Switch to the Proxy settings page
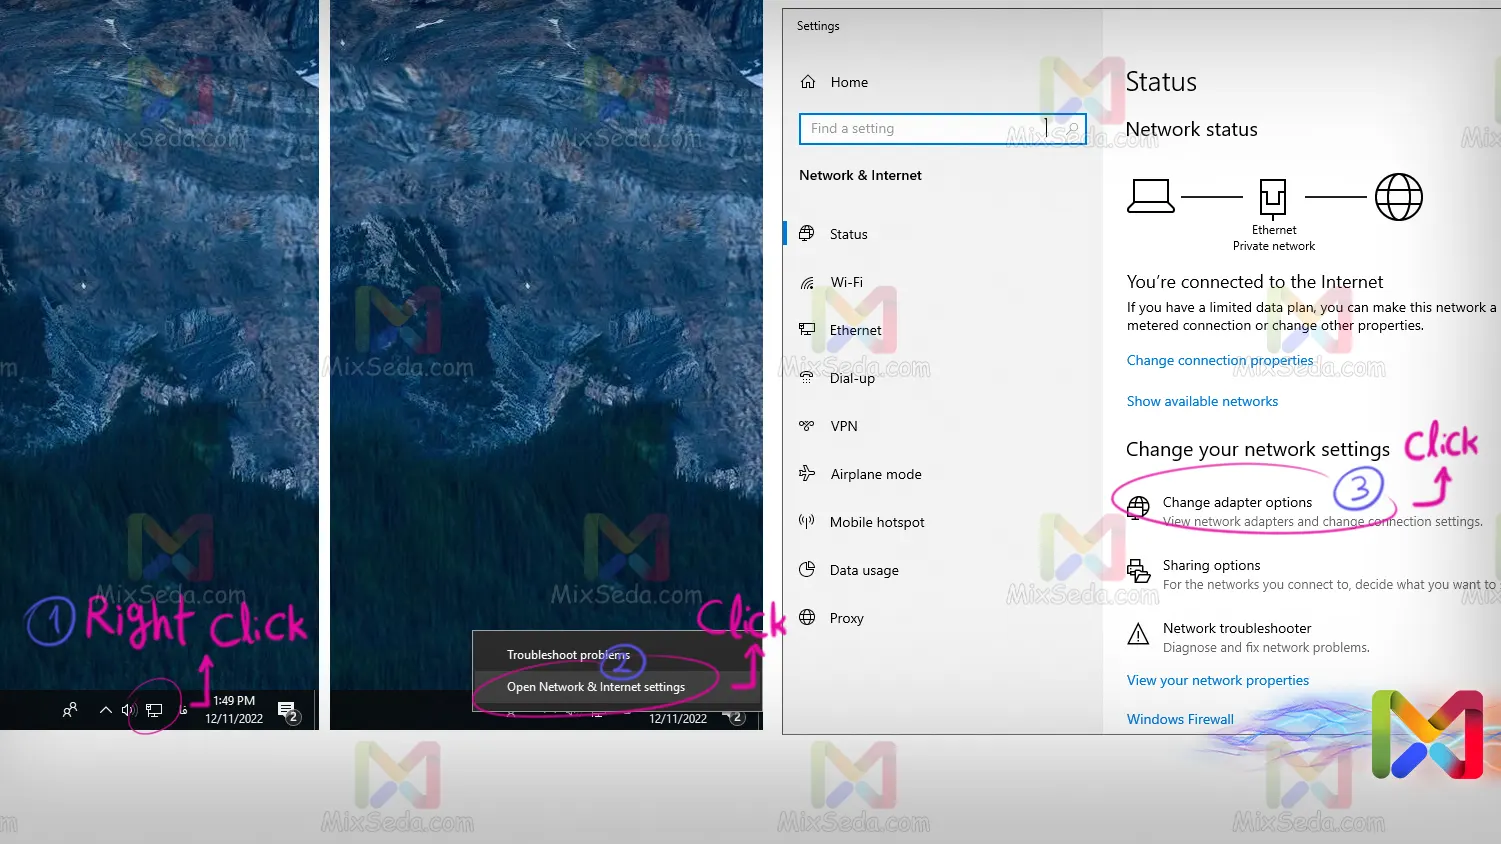The width and height of the screenshot is (1501, 844). [846, 618]
